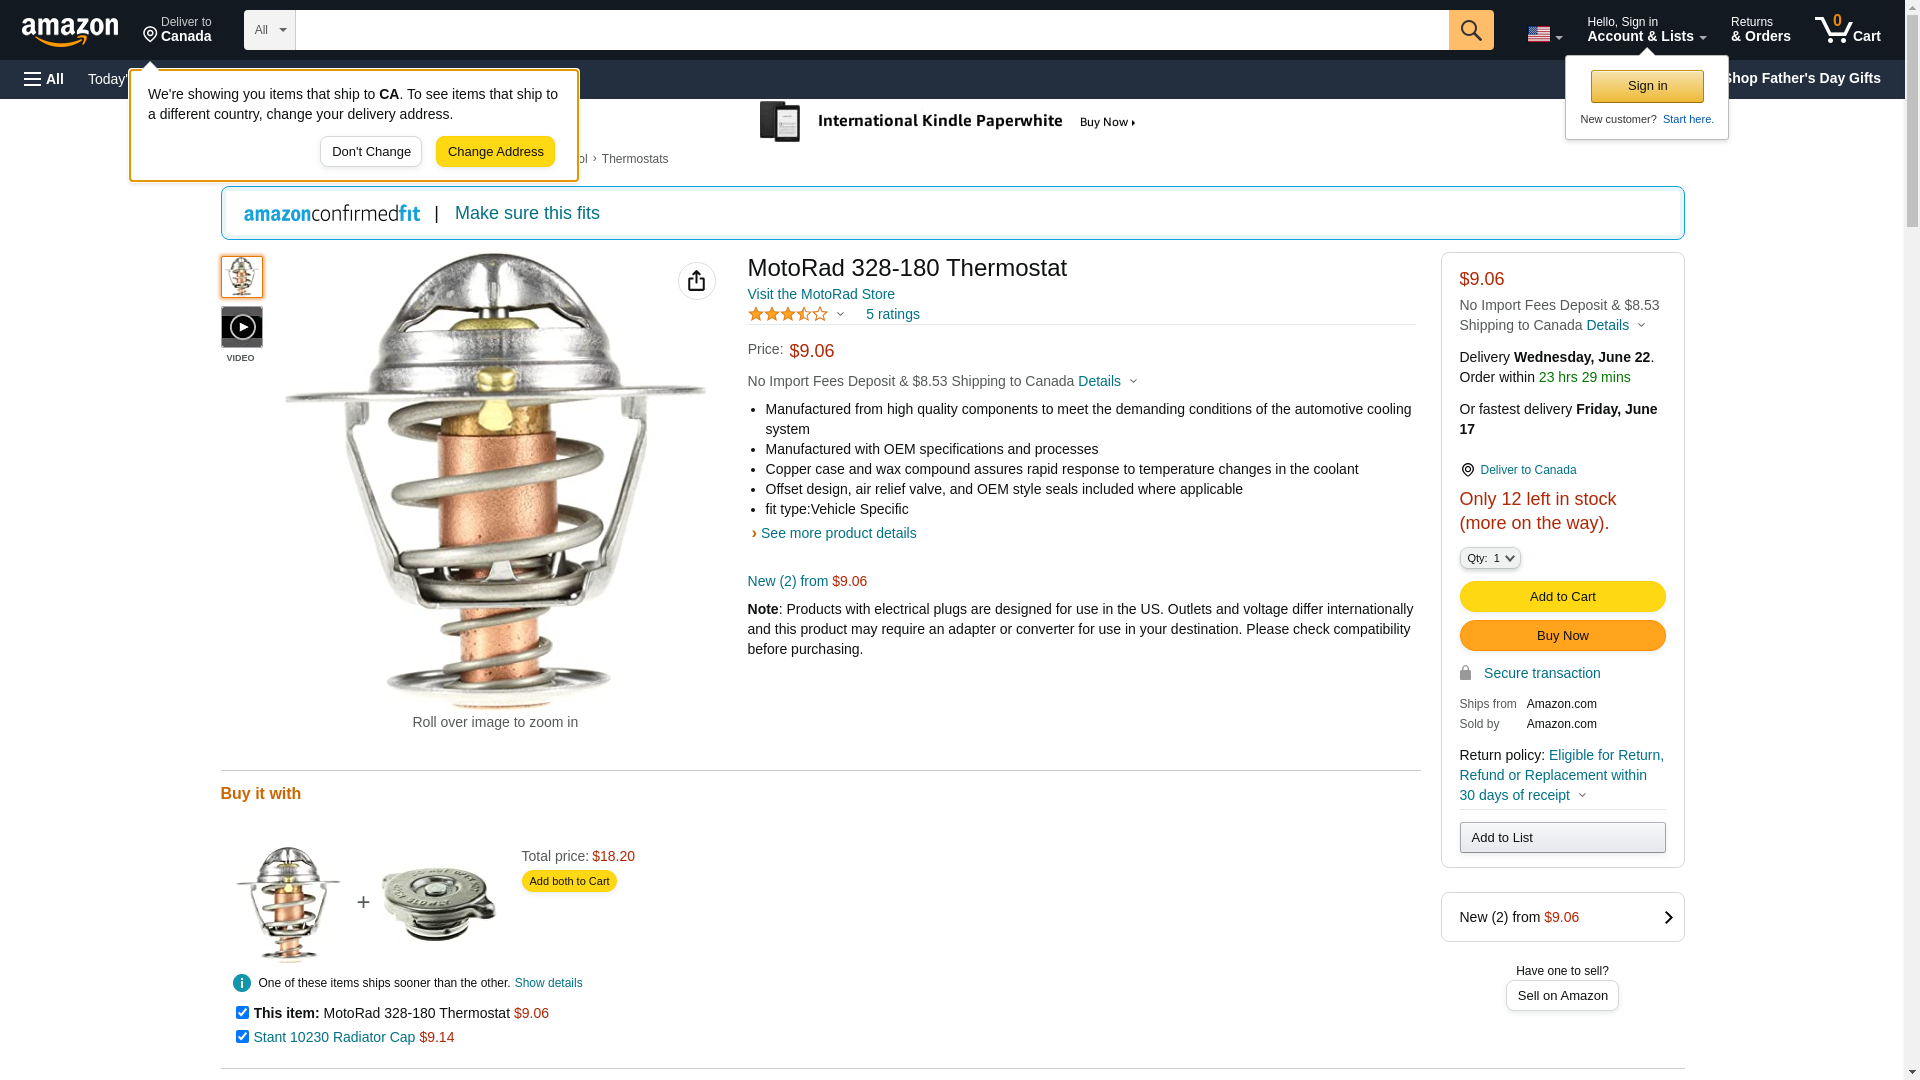Uncheck the MotoRad 328-180 Thermostat checkbox
Viewport: 1920px width, 1080px height.
click(242, 1012)
